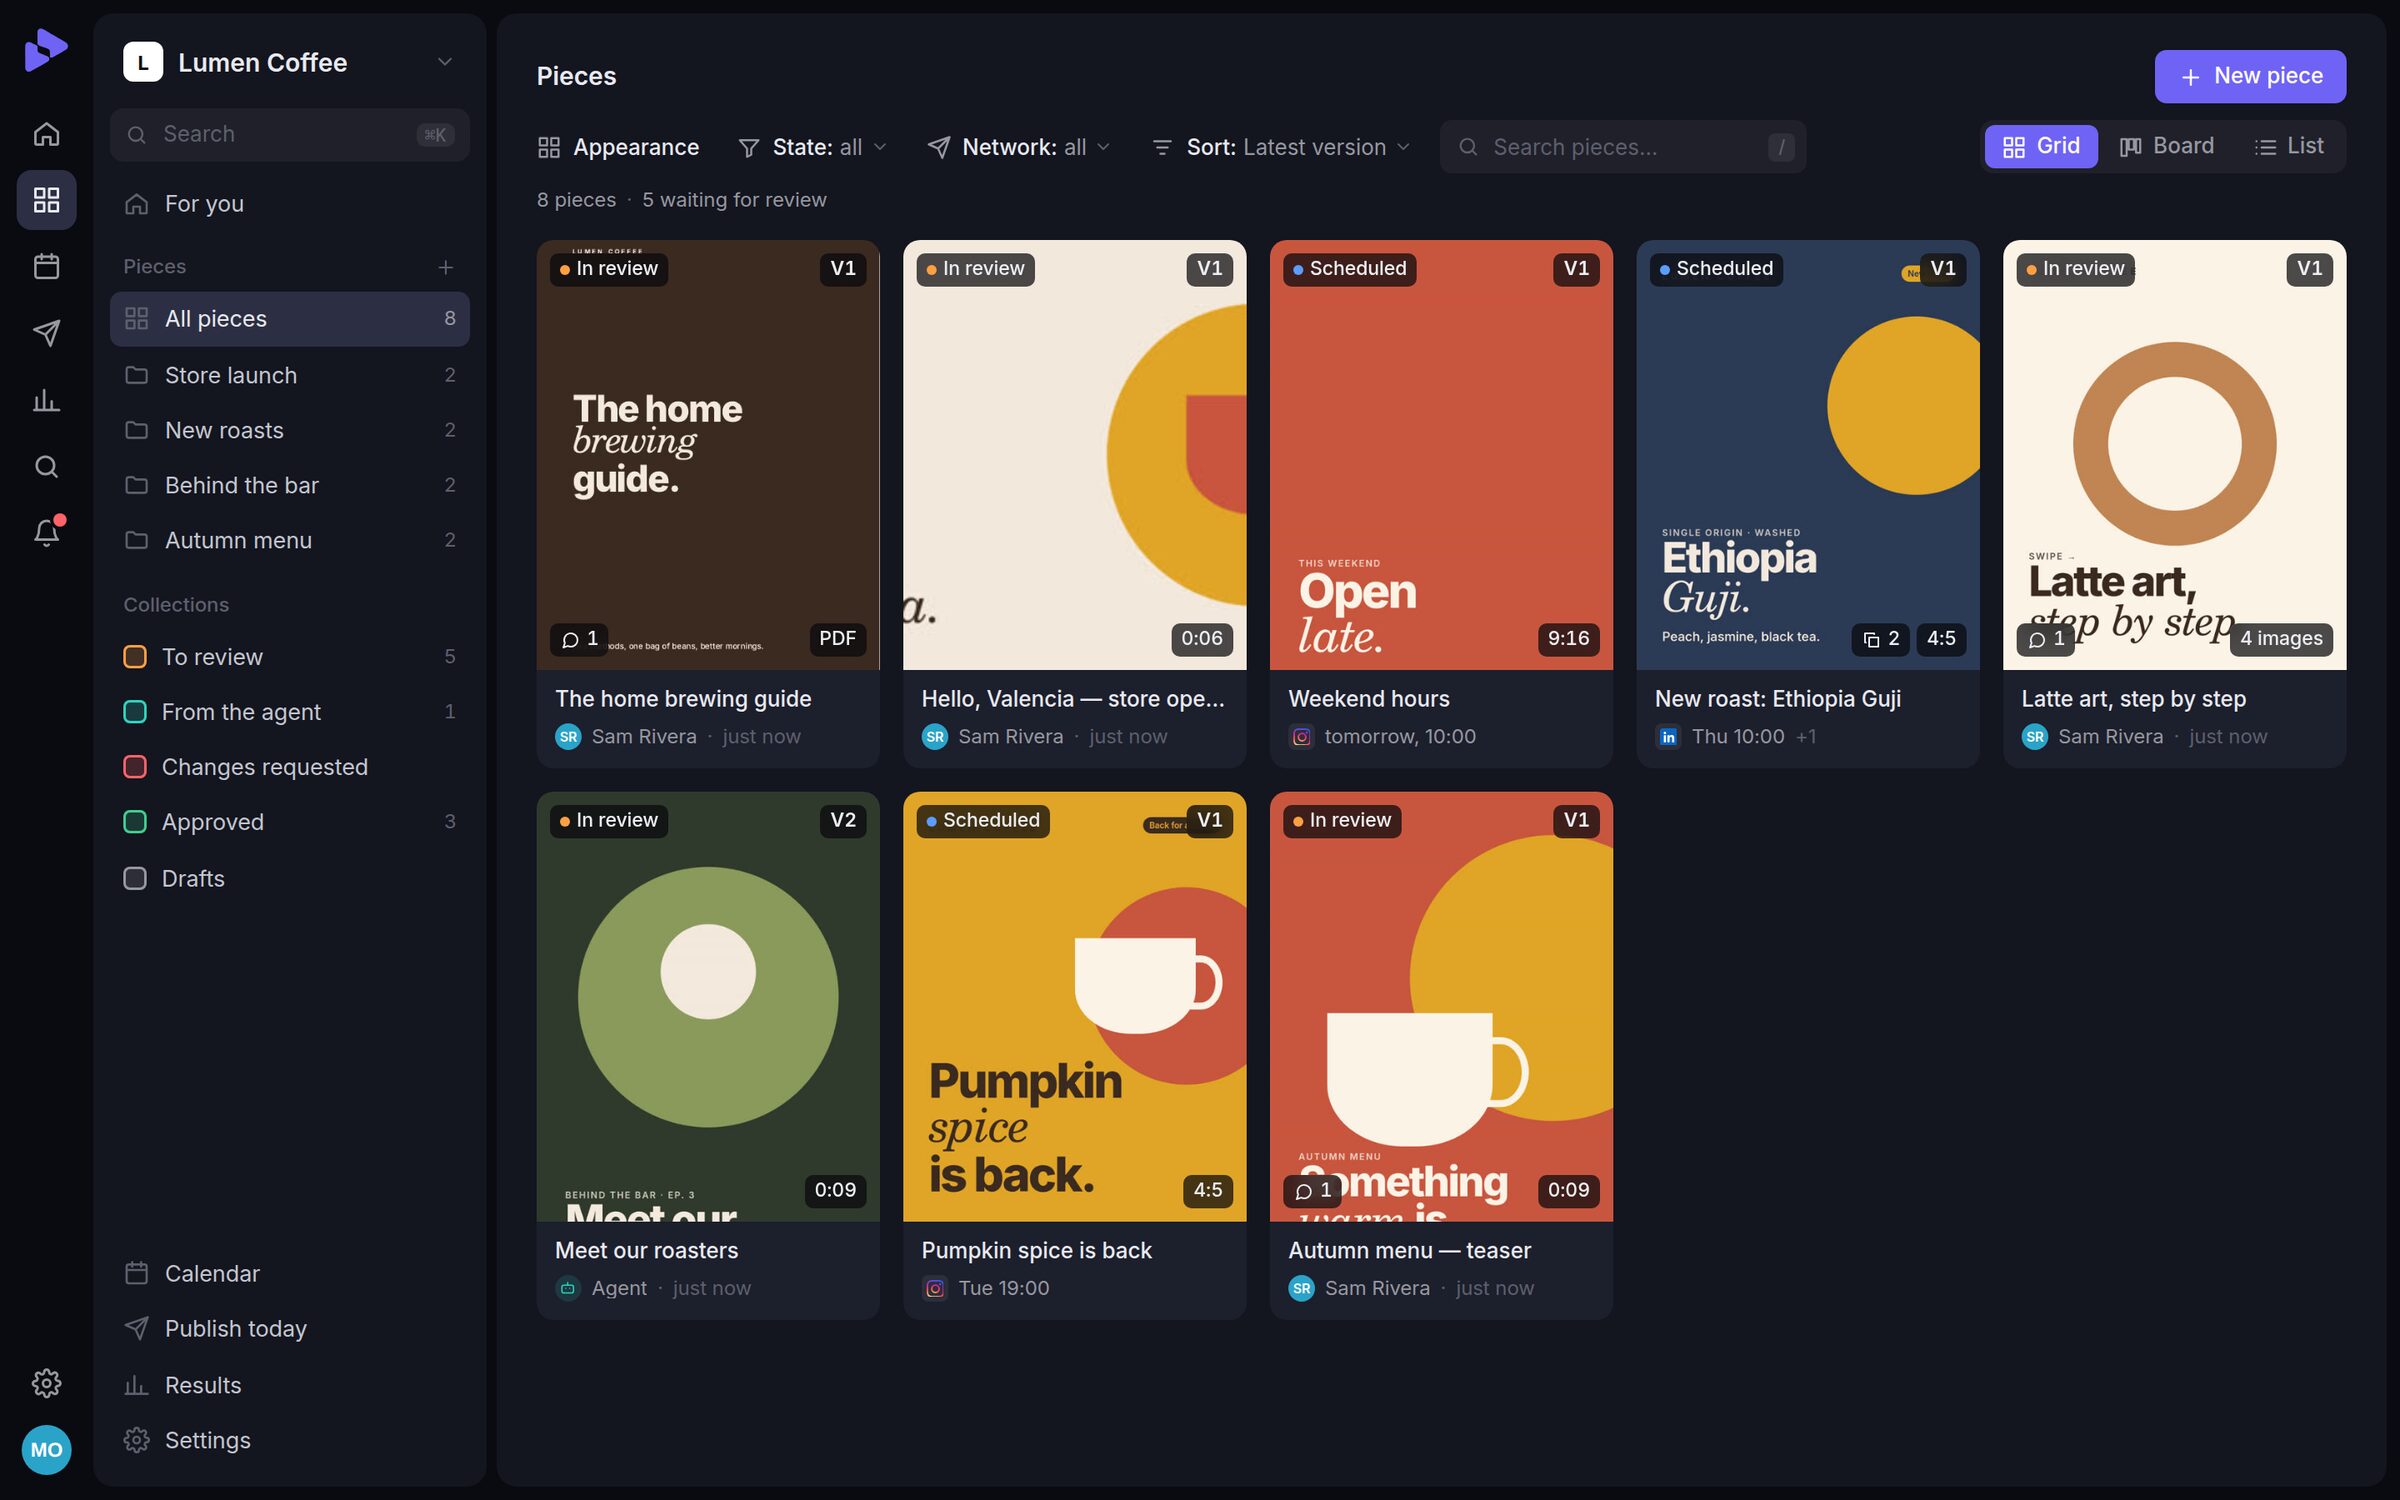The image size is (2400, 1500).
Task: Open the State: all filter dropdown
Action: pos(812,147)
